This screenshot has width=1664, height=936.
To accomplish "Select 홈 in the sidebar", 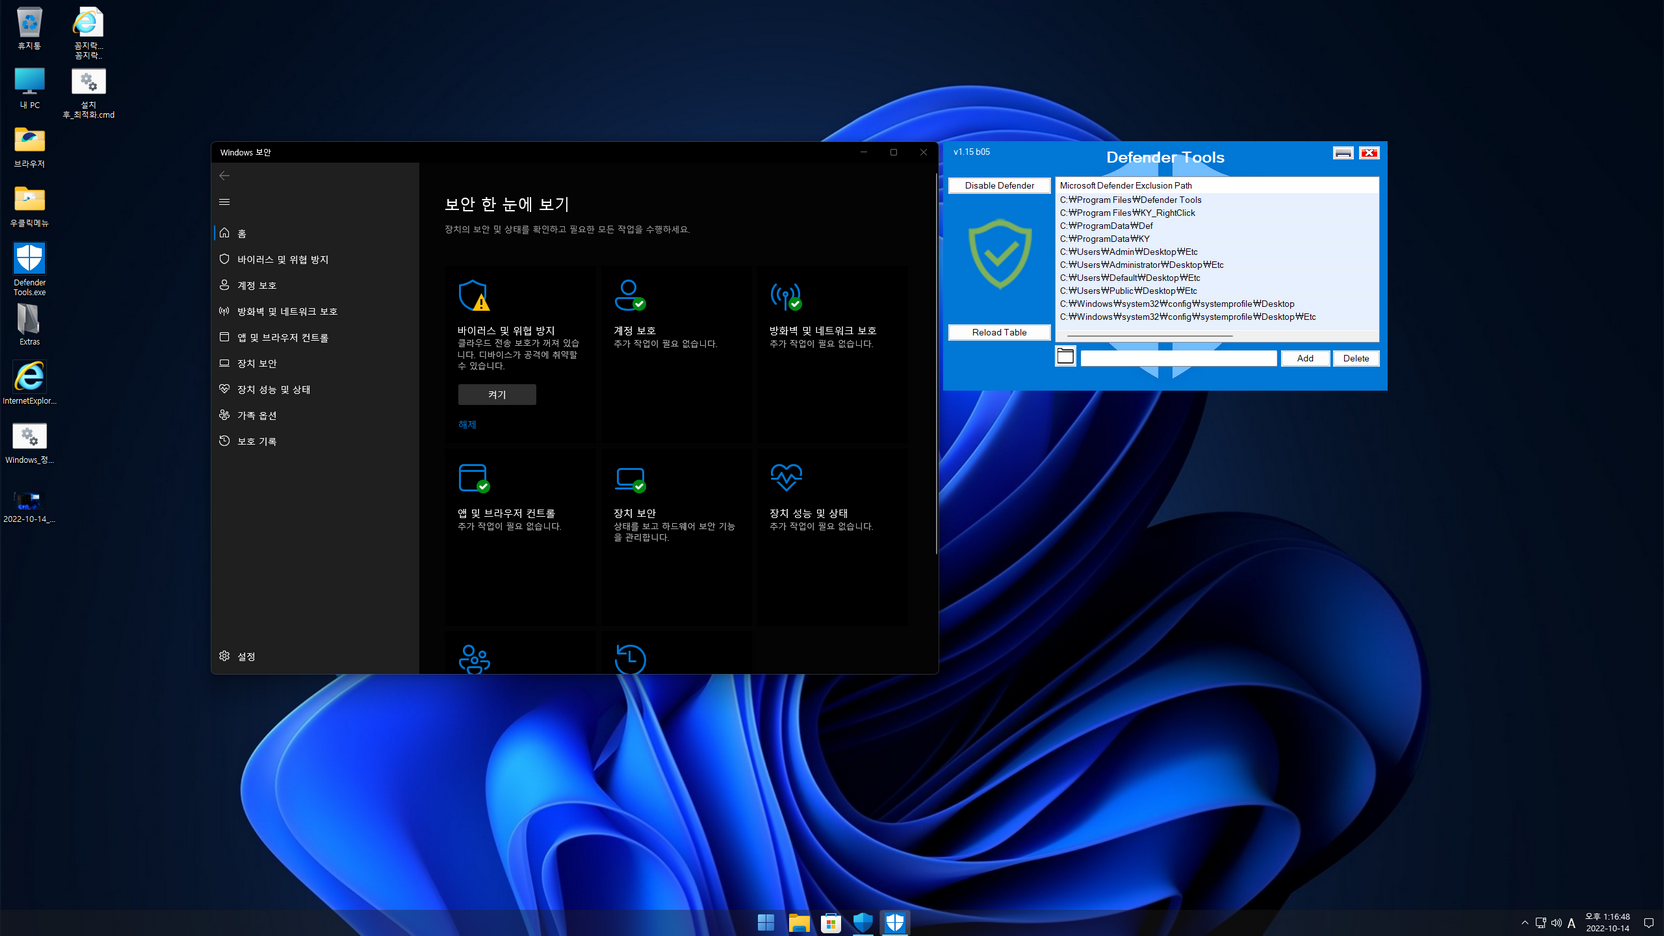I will [x=315, y=233].
